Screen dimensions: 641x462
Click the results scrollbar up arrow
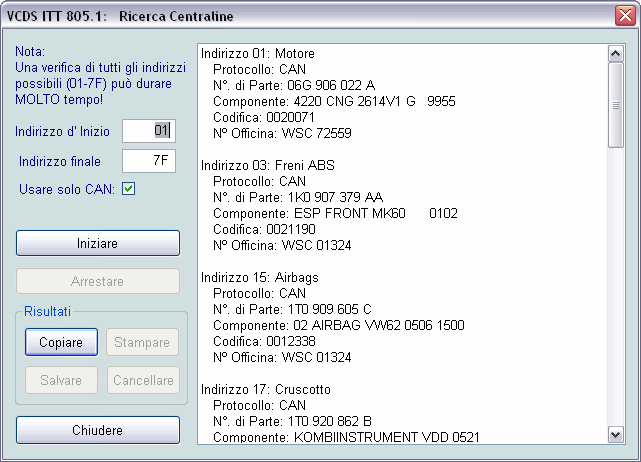[x=616, y=54]
